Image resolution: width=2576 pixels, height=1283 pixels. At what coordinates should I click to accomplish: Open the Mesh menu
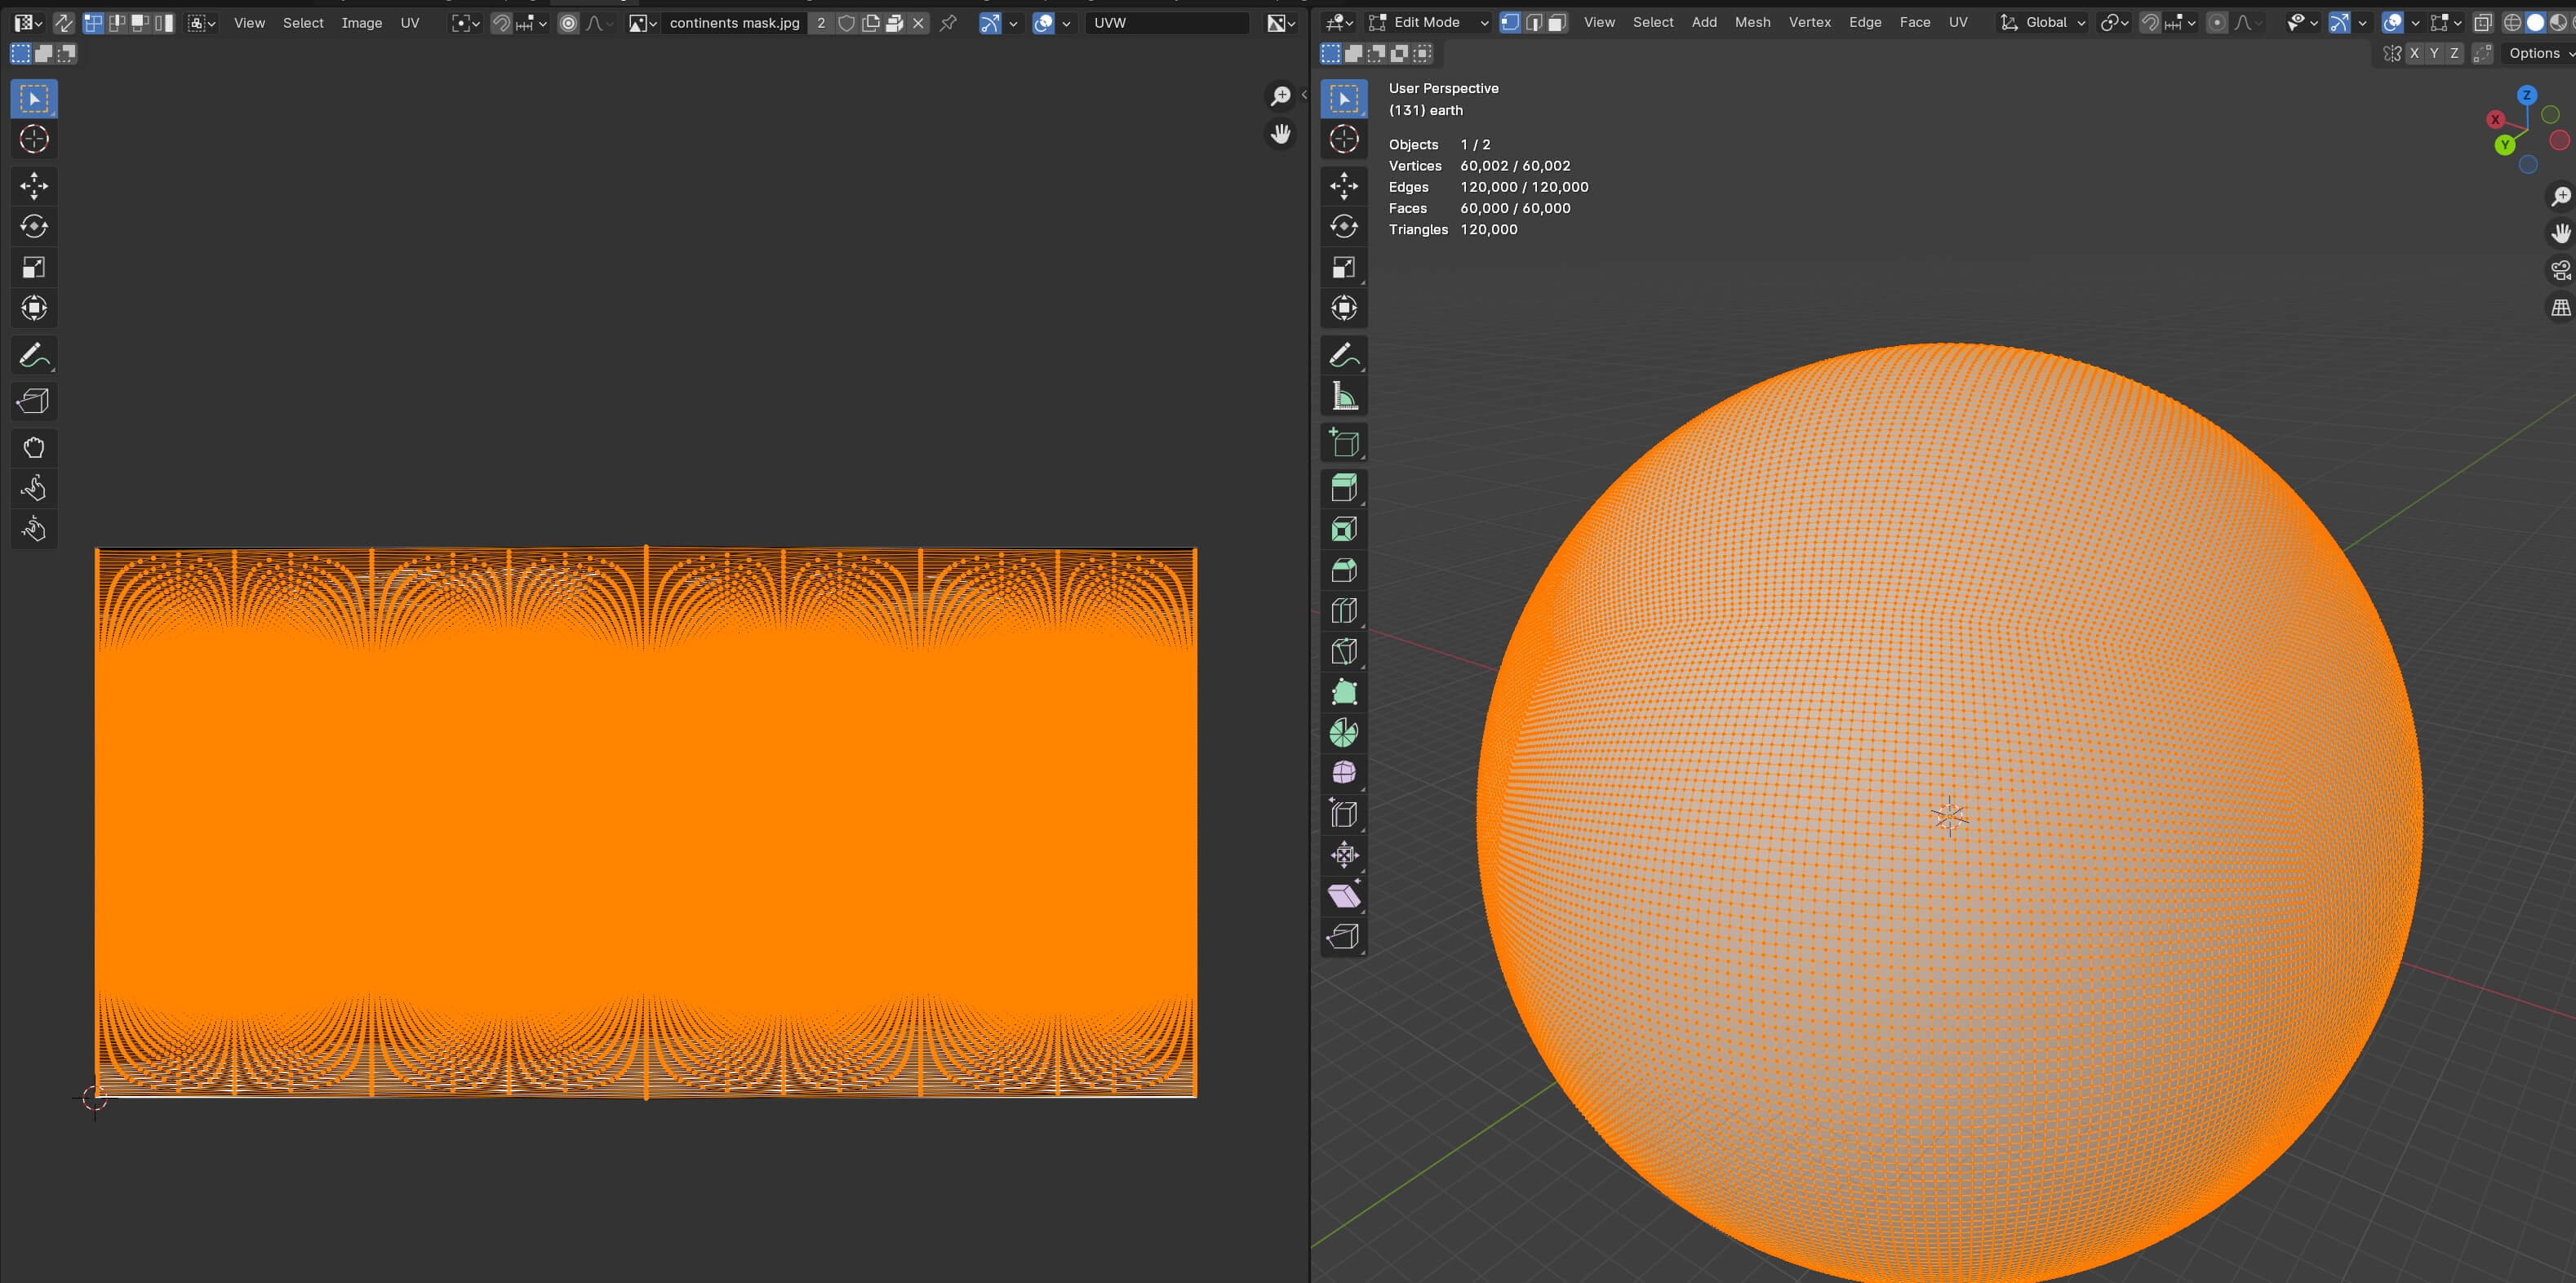tap(1752, 22)
